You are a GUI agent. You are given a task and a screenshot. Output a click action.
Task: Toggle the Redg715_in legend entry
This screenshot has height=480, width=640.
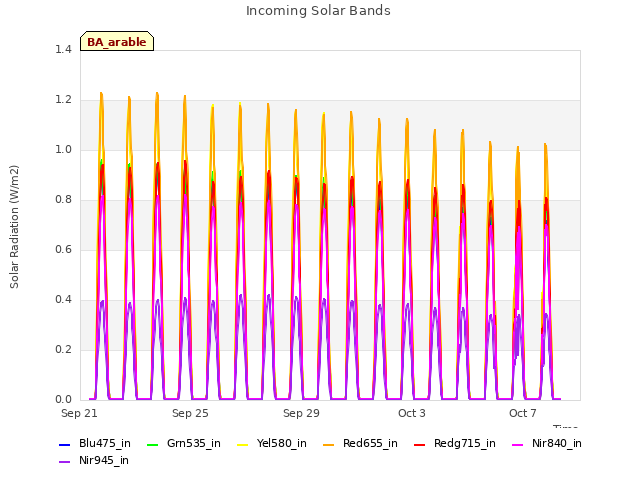pos(455,444)
